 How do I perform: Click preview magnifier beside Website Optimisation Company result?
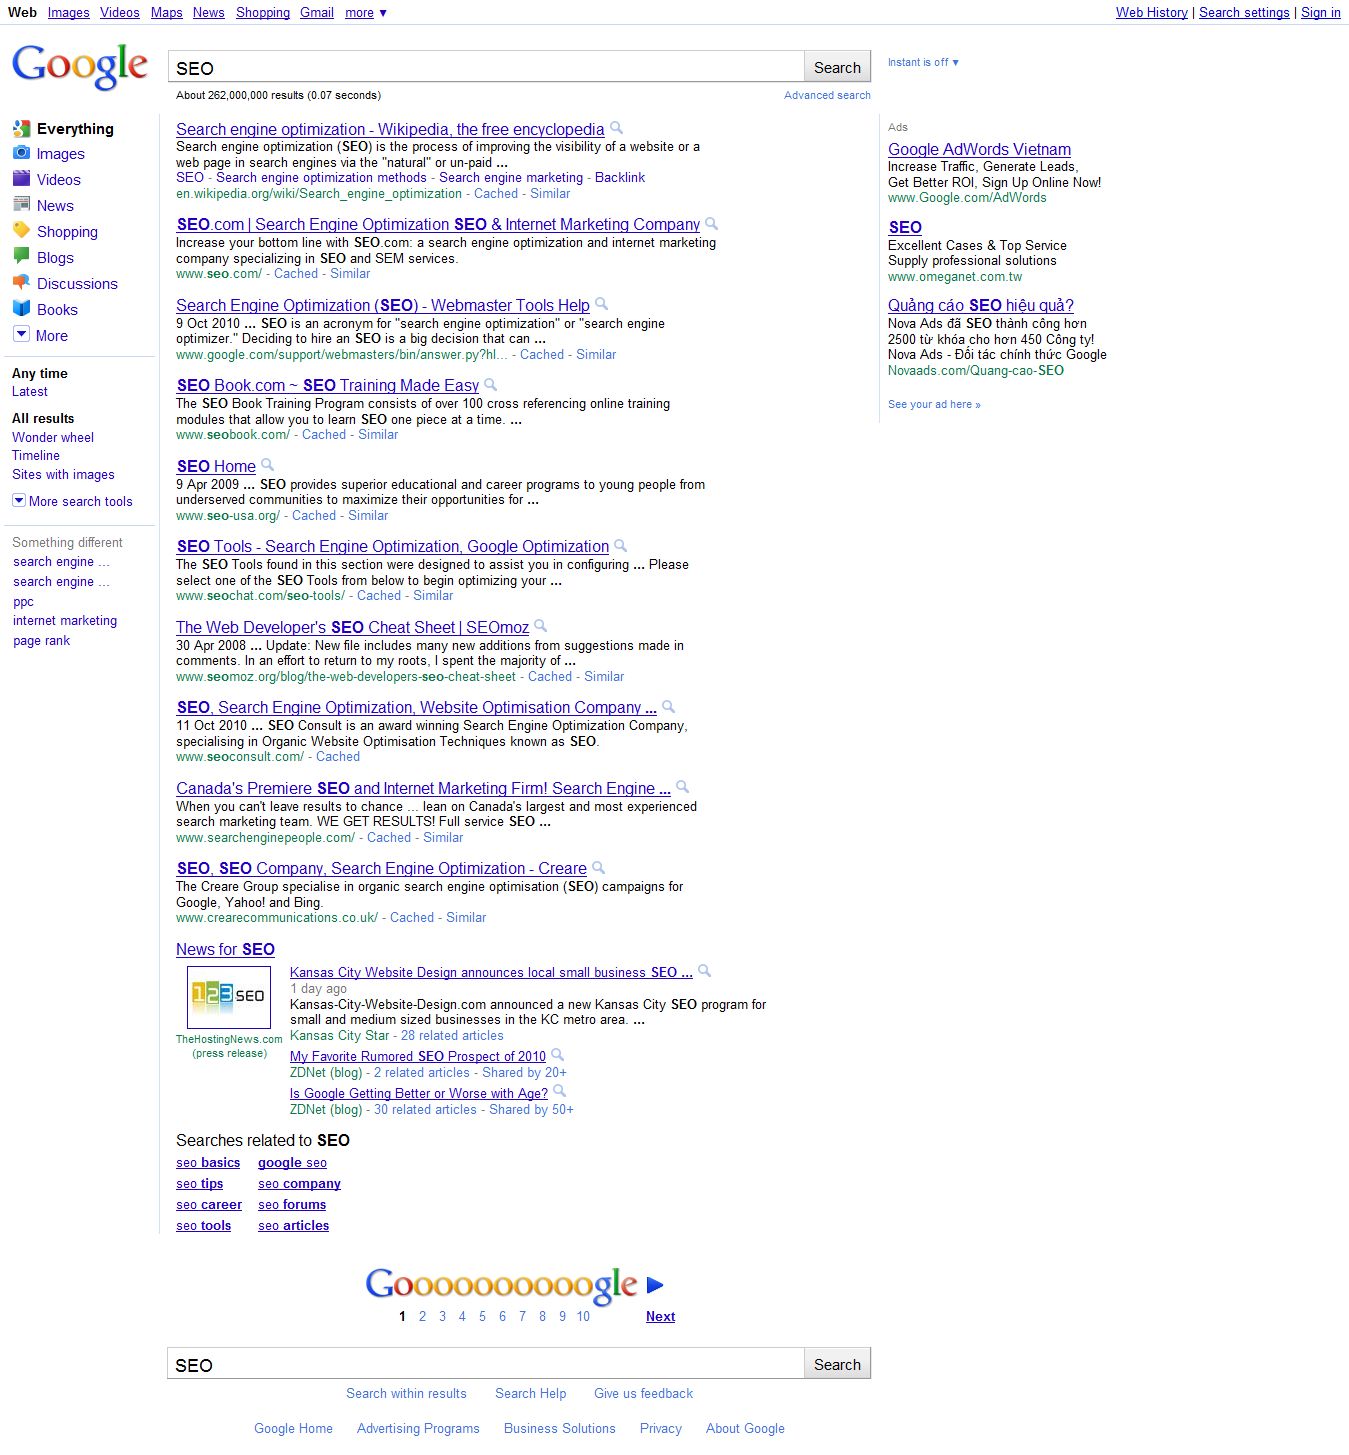pos(669,706)
